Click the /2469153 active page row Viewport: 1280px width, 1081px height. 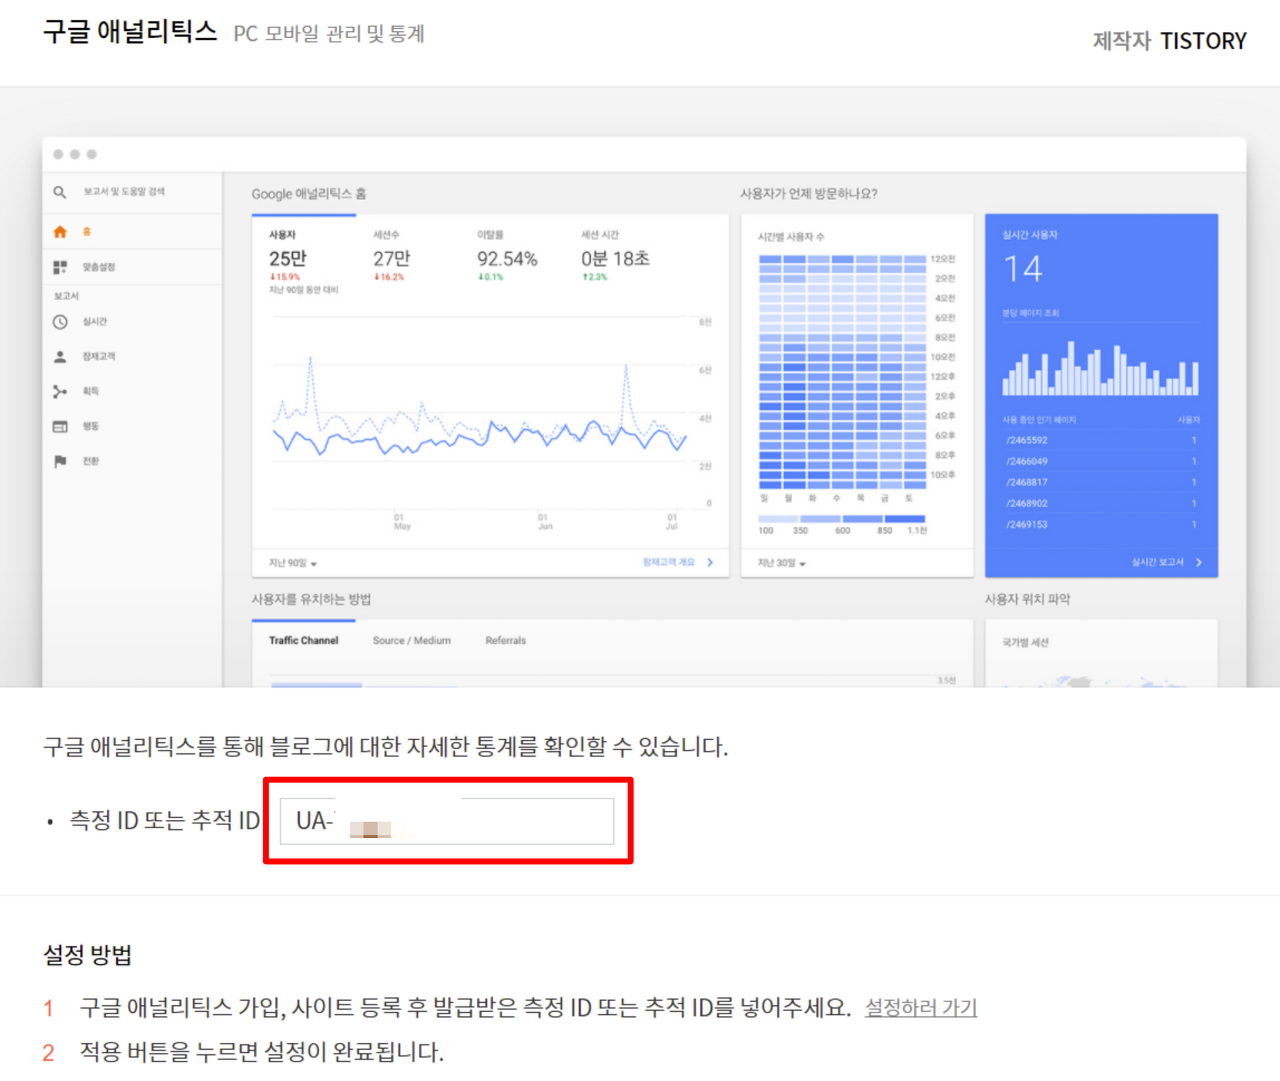1101,524
